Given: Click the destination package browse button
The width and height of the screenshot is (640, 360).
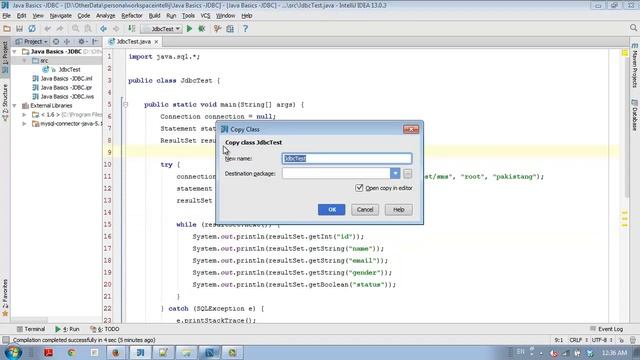Looking at the screenshot, I should (407, 173).
